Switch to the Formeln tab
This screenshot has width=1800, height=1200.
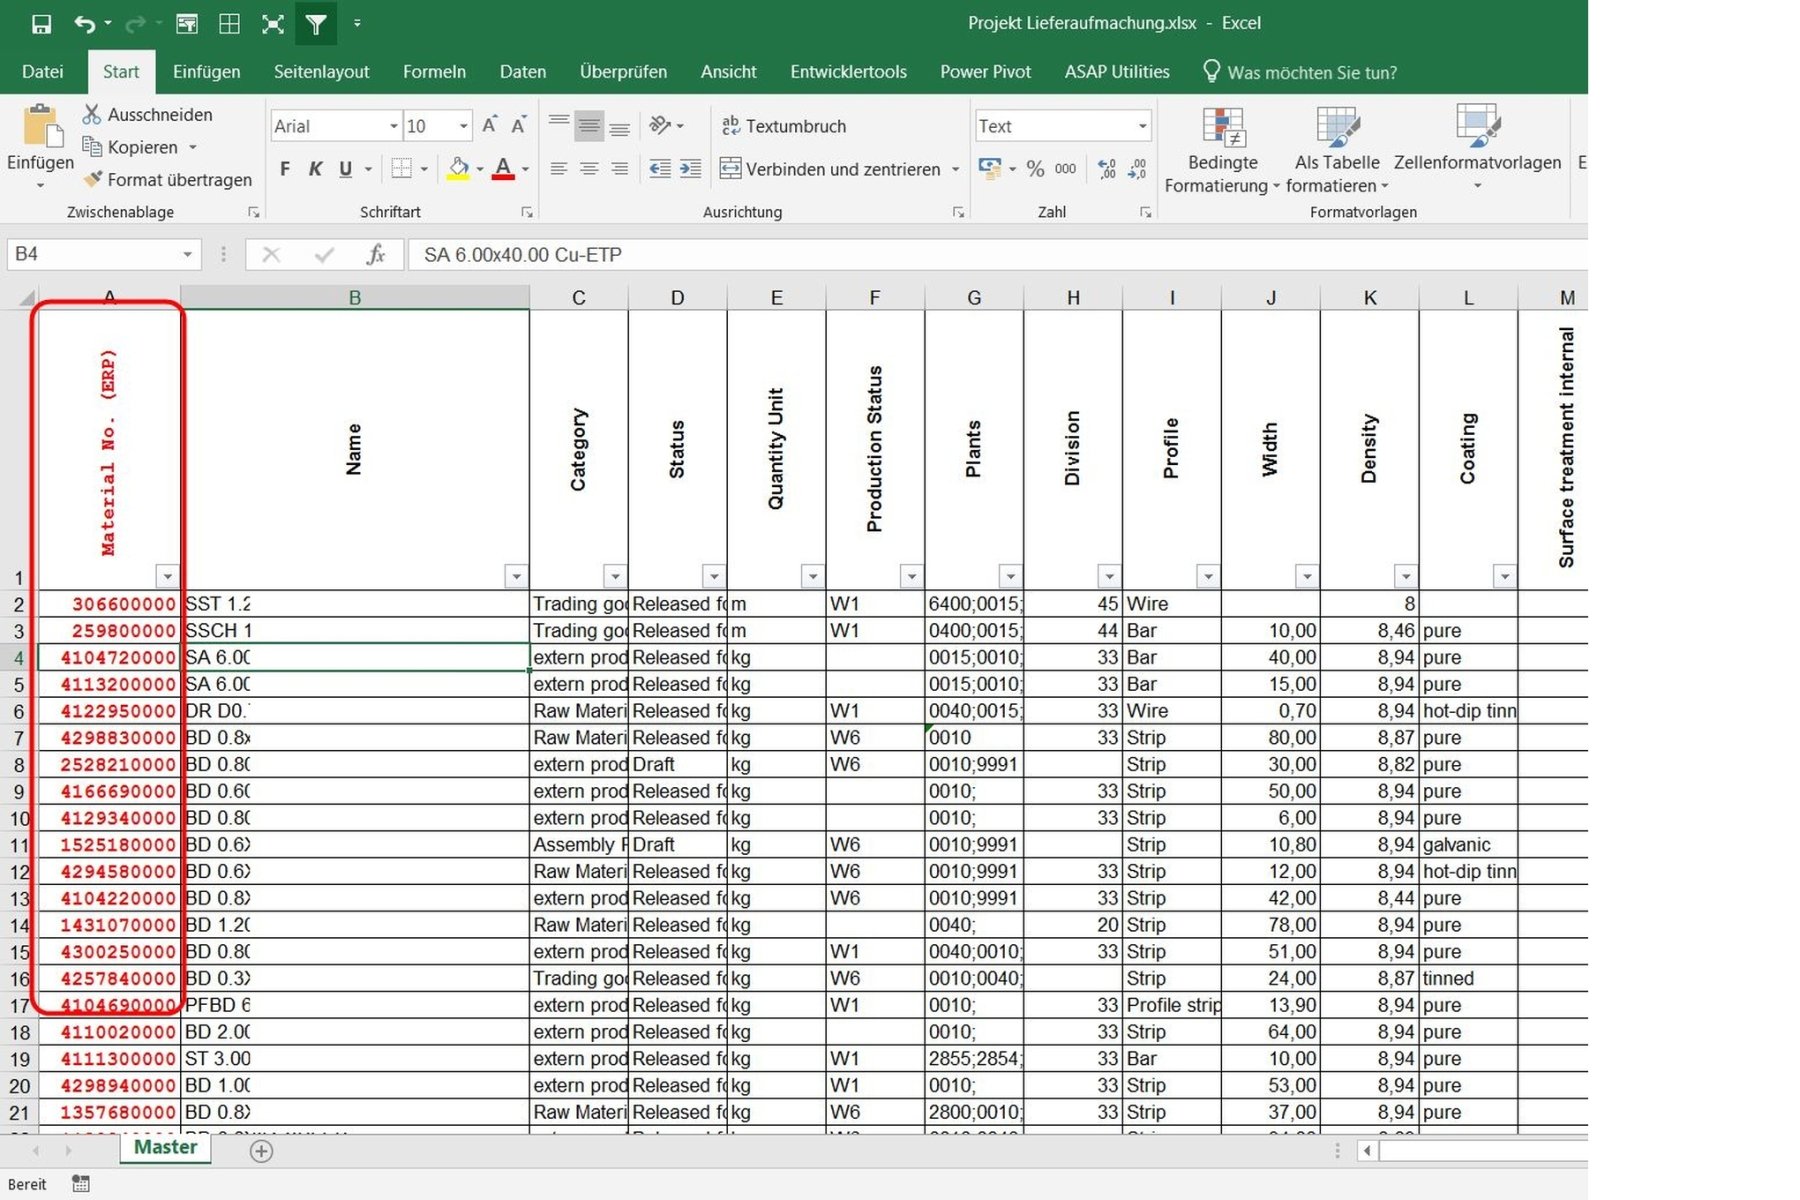tap(434, 72)
